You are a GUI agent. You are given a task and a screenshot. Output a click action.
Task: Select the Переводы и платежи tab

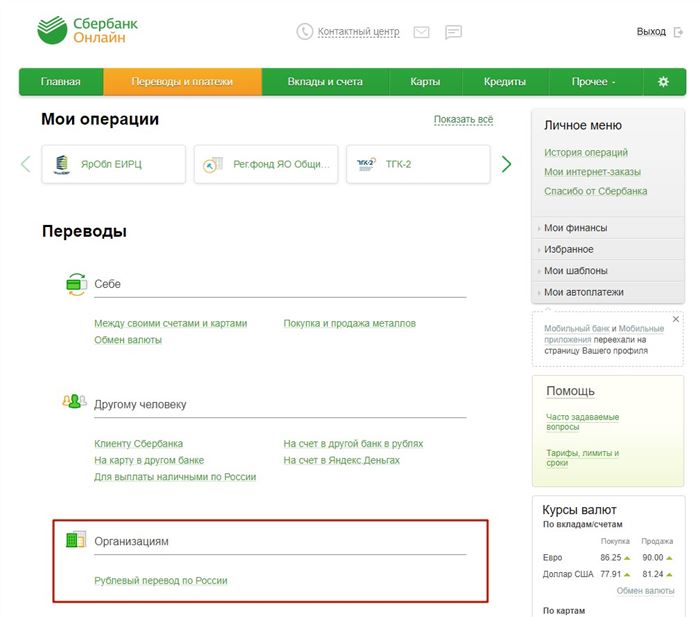tap(182, 82)
